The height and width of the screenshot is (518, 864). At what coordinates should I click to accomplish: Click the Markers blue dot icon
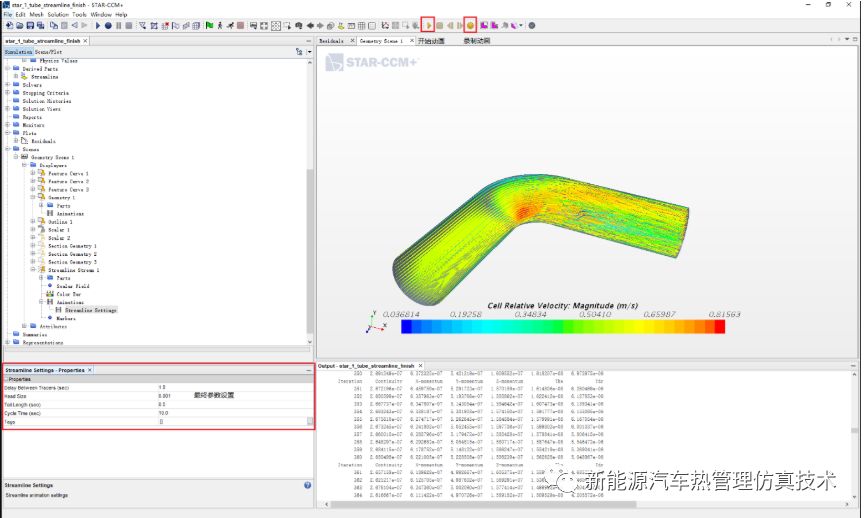pyautogui.click(x=50, y=318)
